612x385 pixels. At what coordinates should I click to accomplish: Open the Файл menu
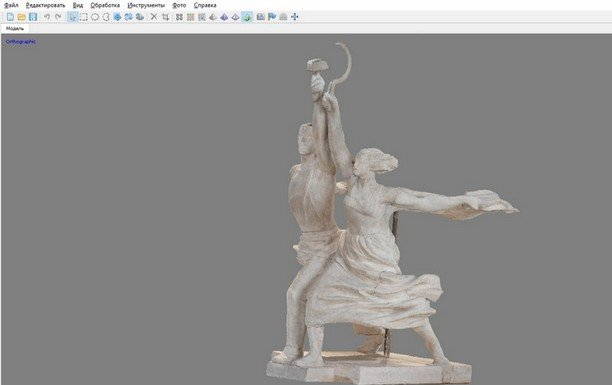tap(11, 5)
